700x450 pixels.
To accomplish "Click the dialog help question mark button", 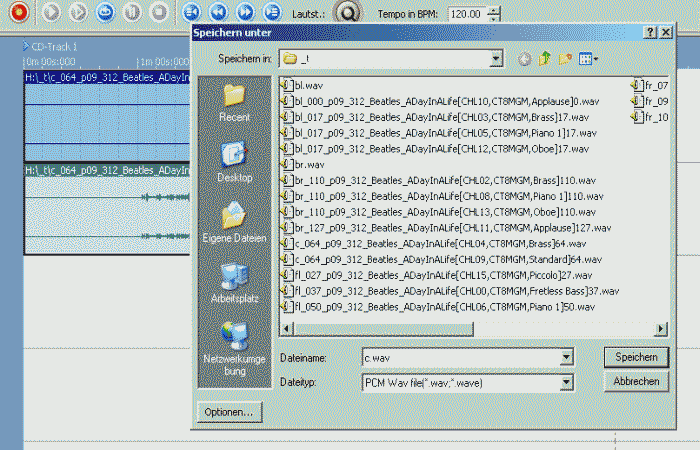I will (x=651, y=33).
